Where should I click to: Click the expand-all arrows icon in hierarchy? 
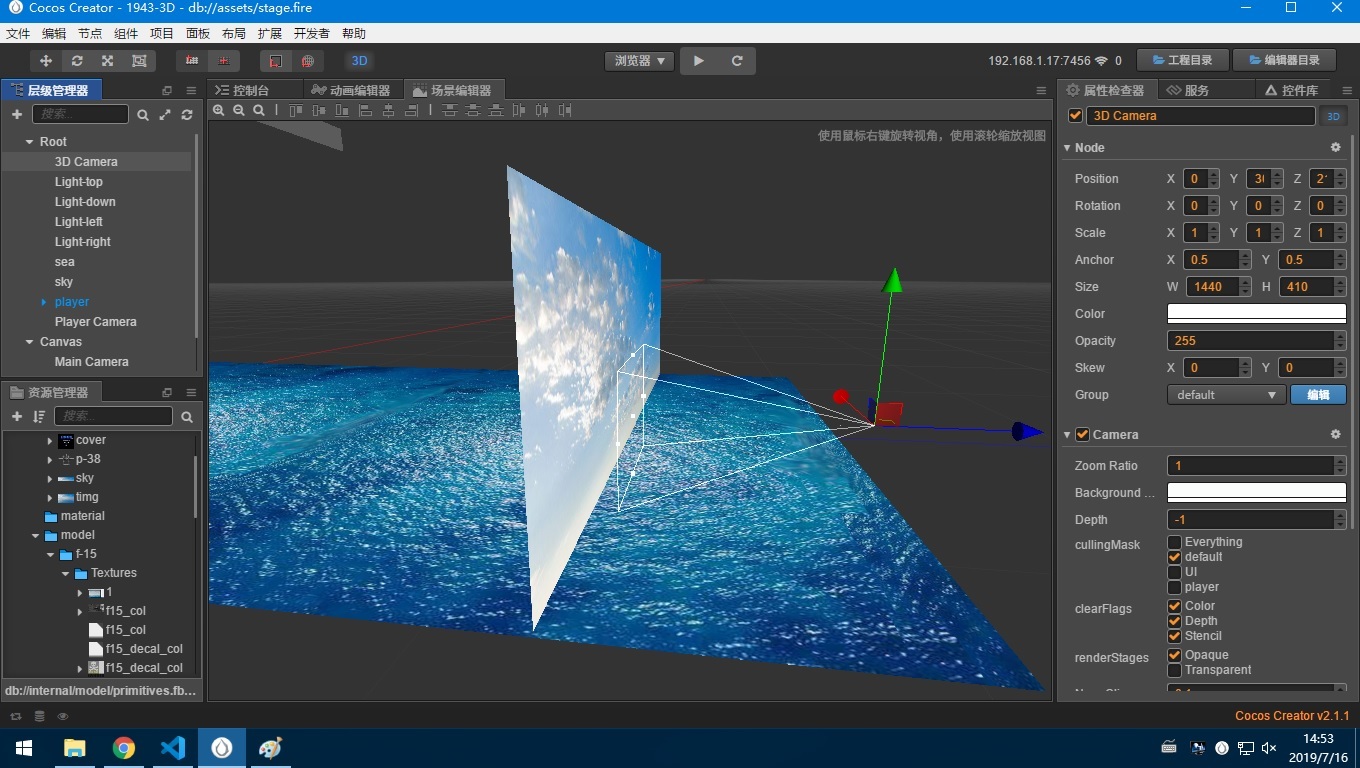tap(165, 115)
